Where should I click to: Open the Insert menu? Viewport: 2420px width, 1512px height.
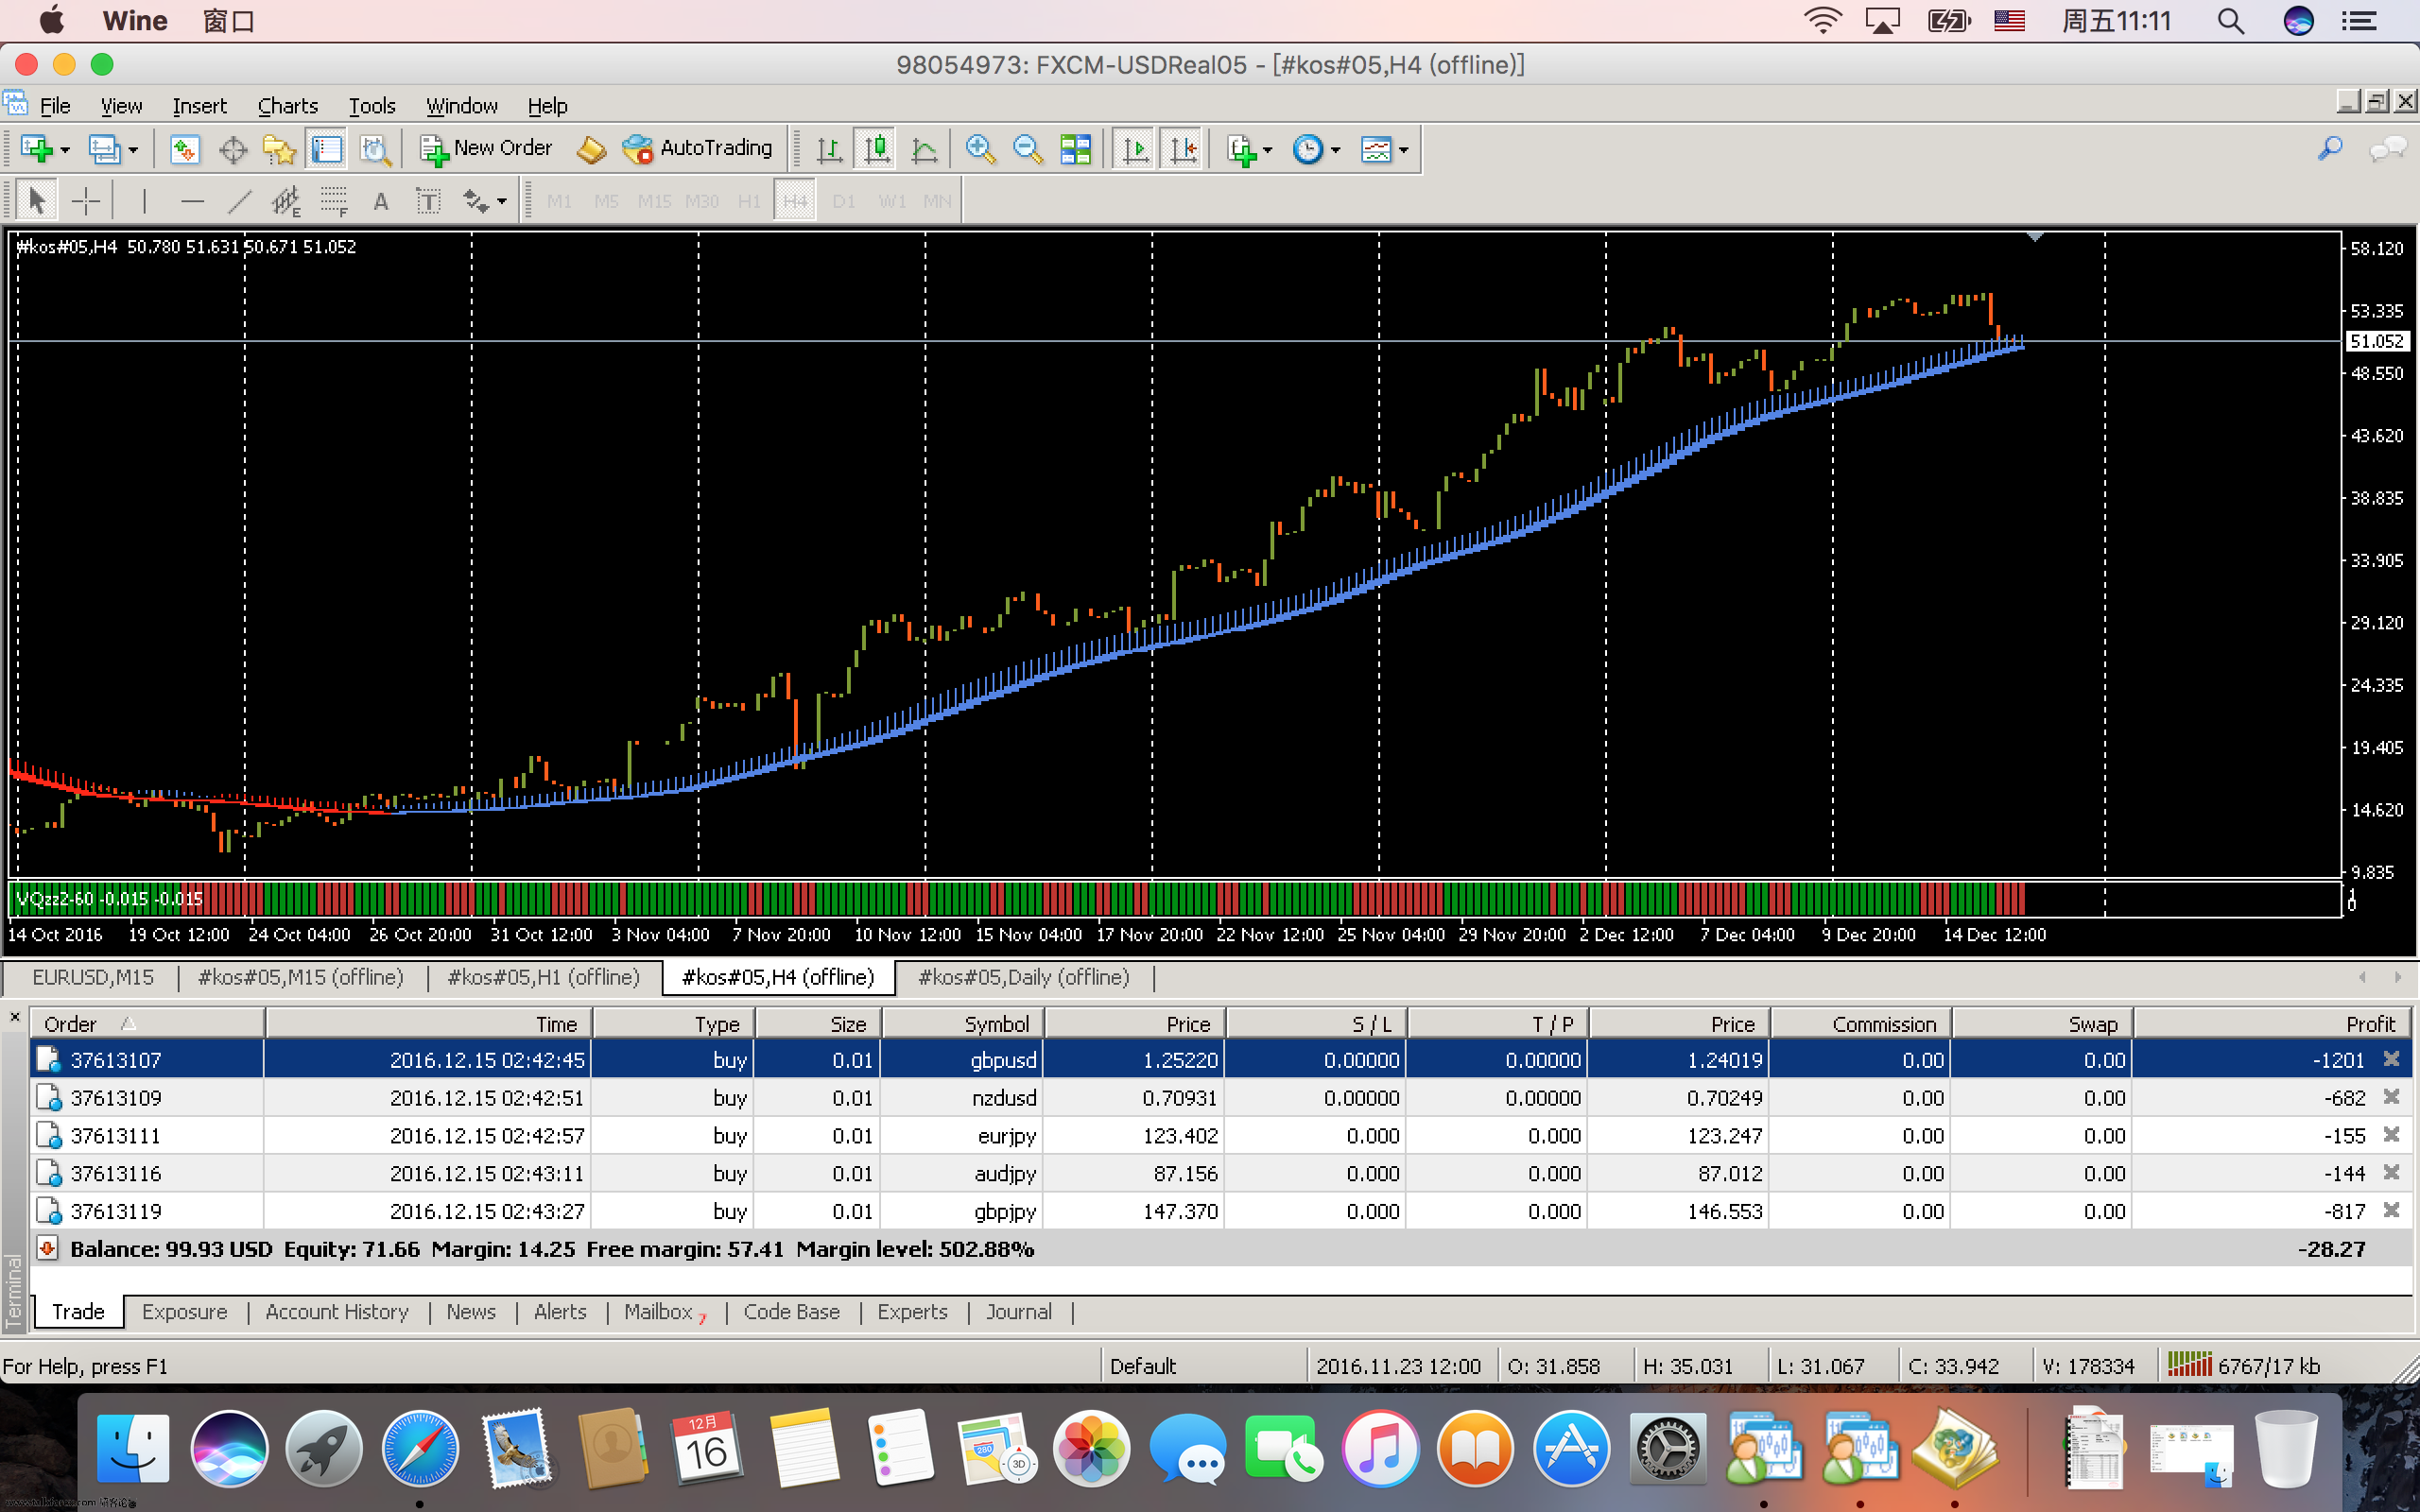[x=199, y=106]
